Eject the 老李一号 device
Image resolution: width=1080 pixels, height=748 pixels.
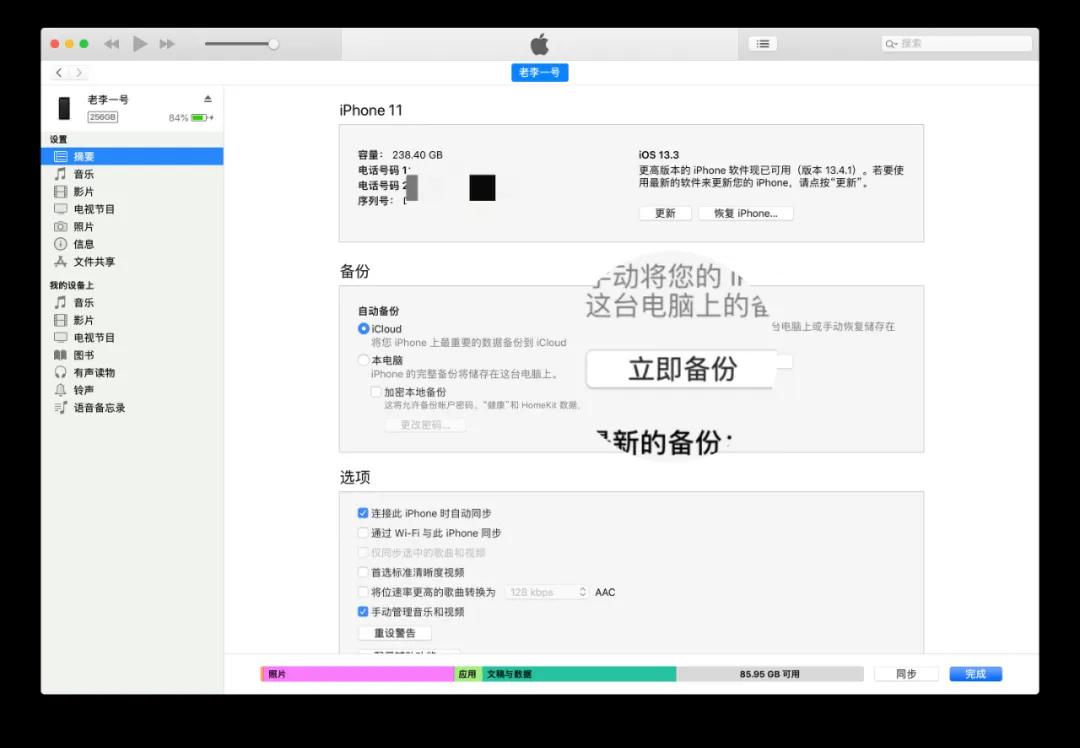[209, 99]
